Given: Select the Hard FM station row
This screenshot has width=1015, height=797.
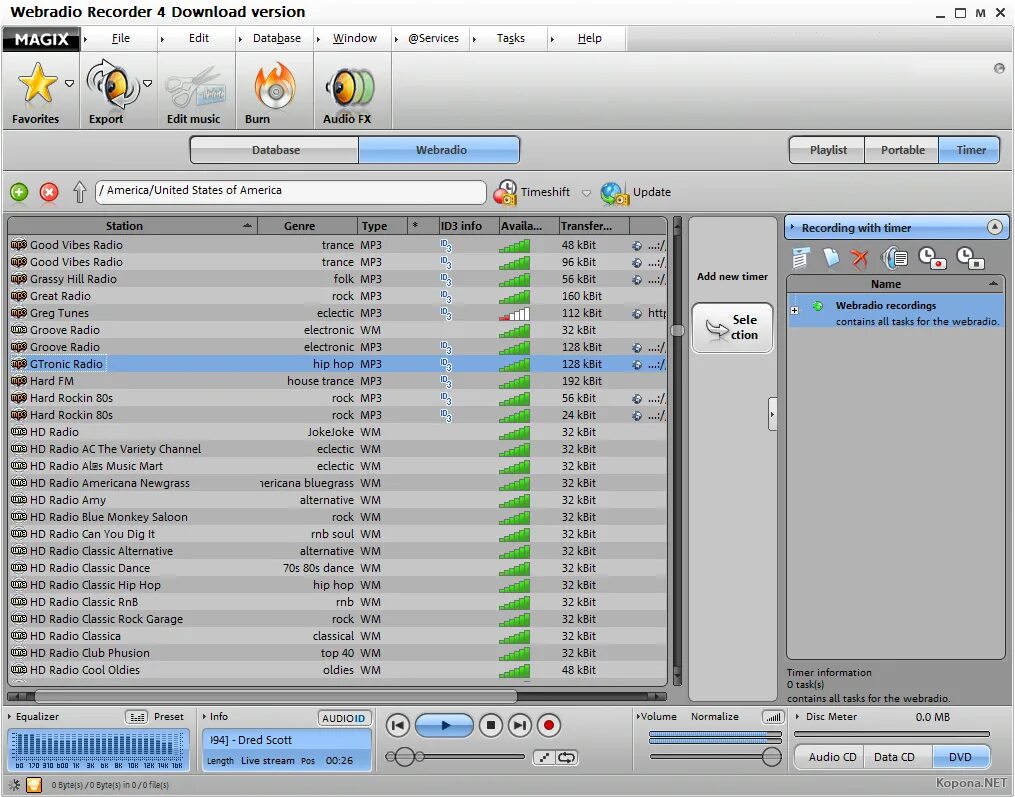Looking at the screenshot, I should (337, 381).
